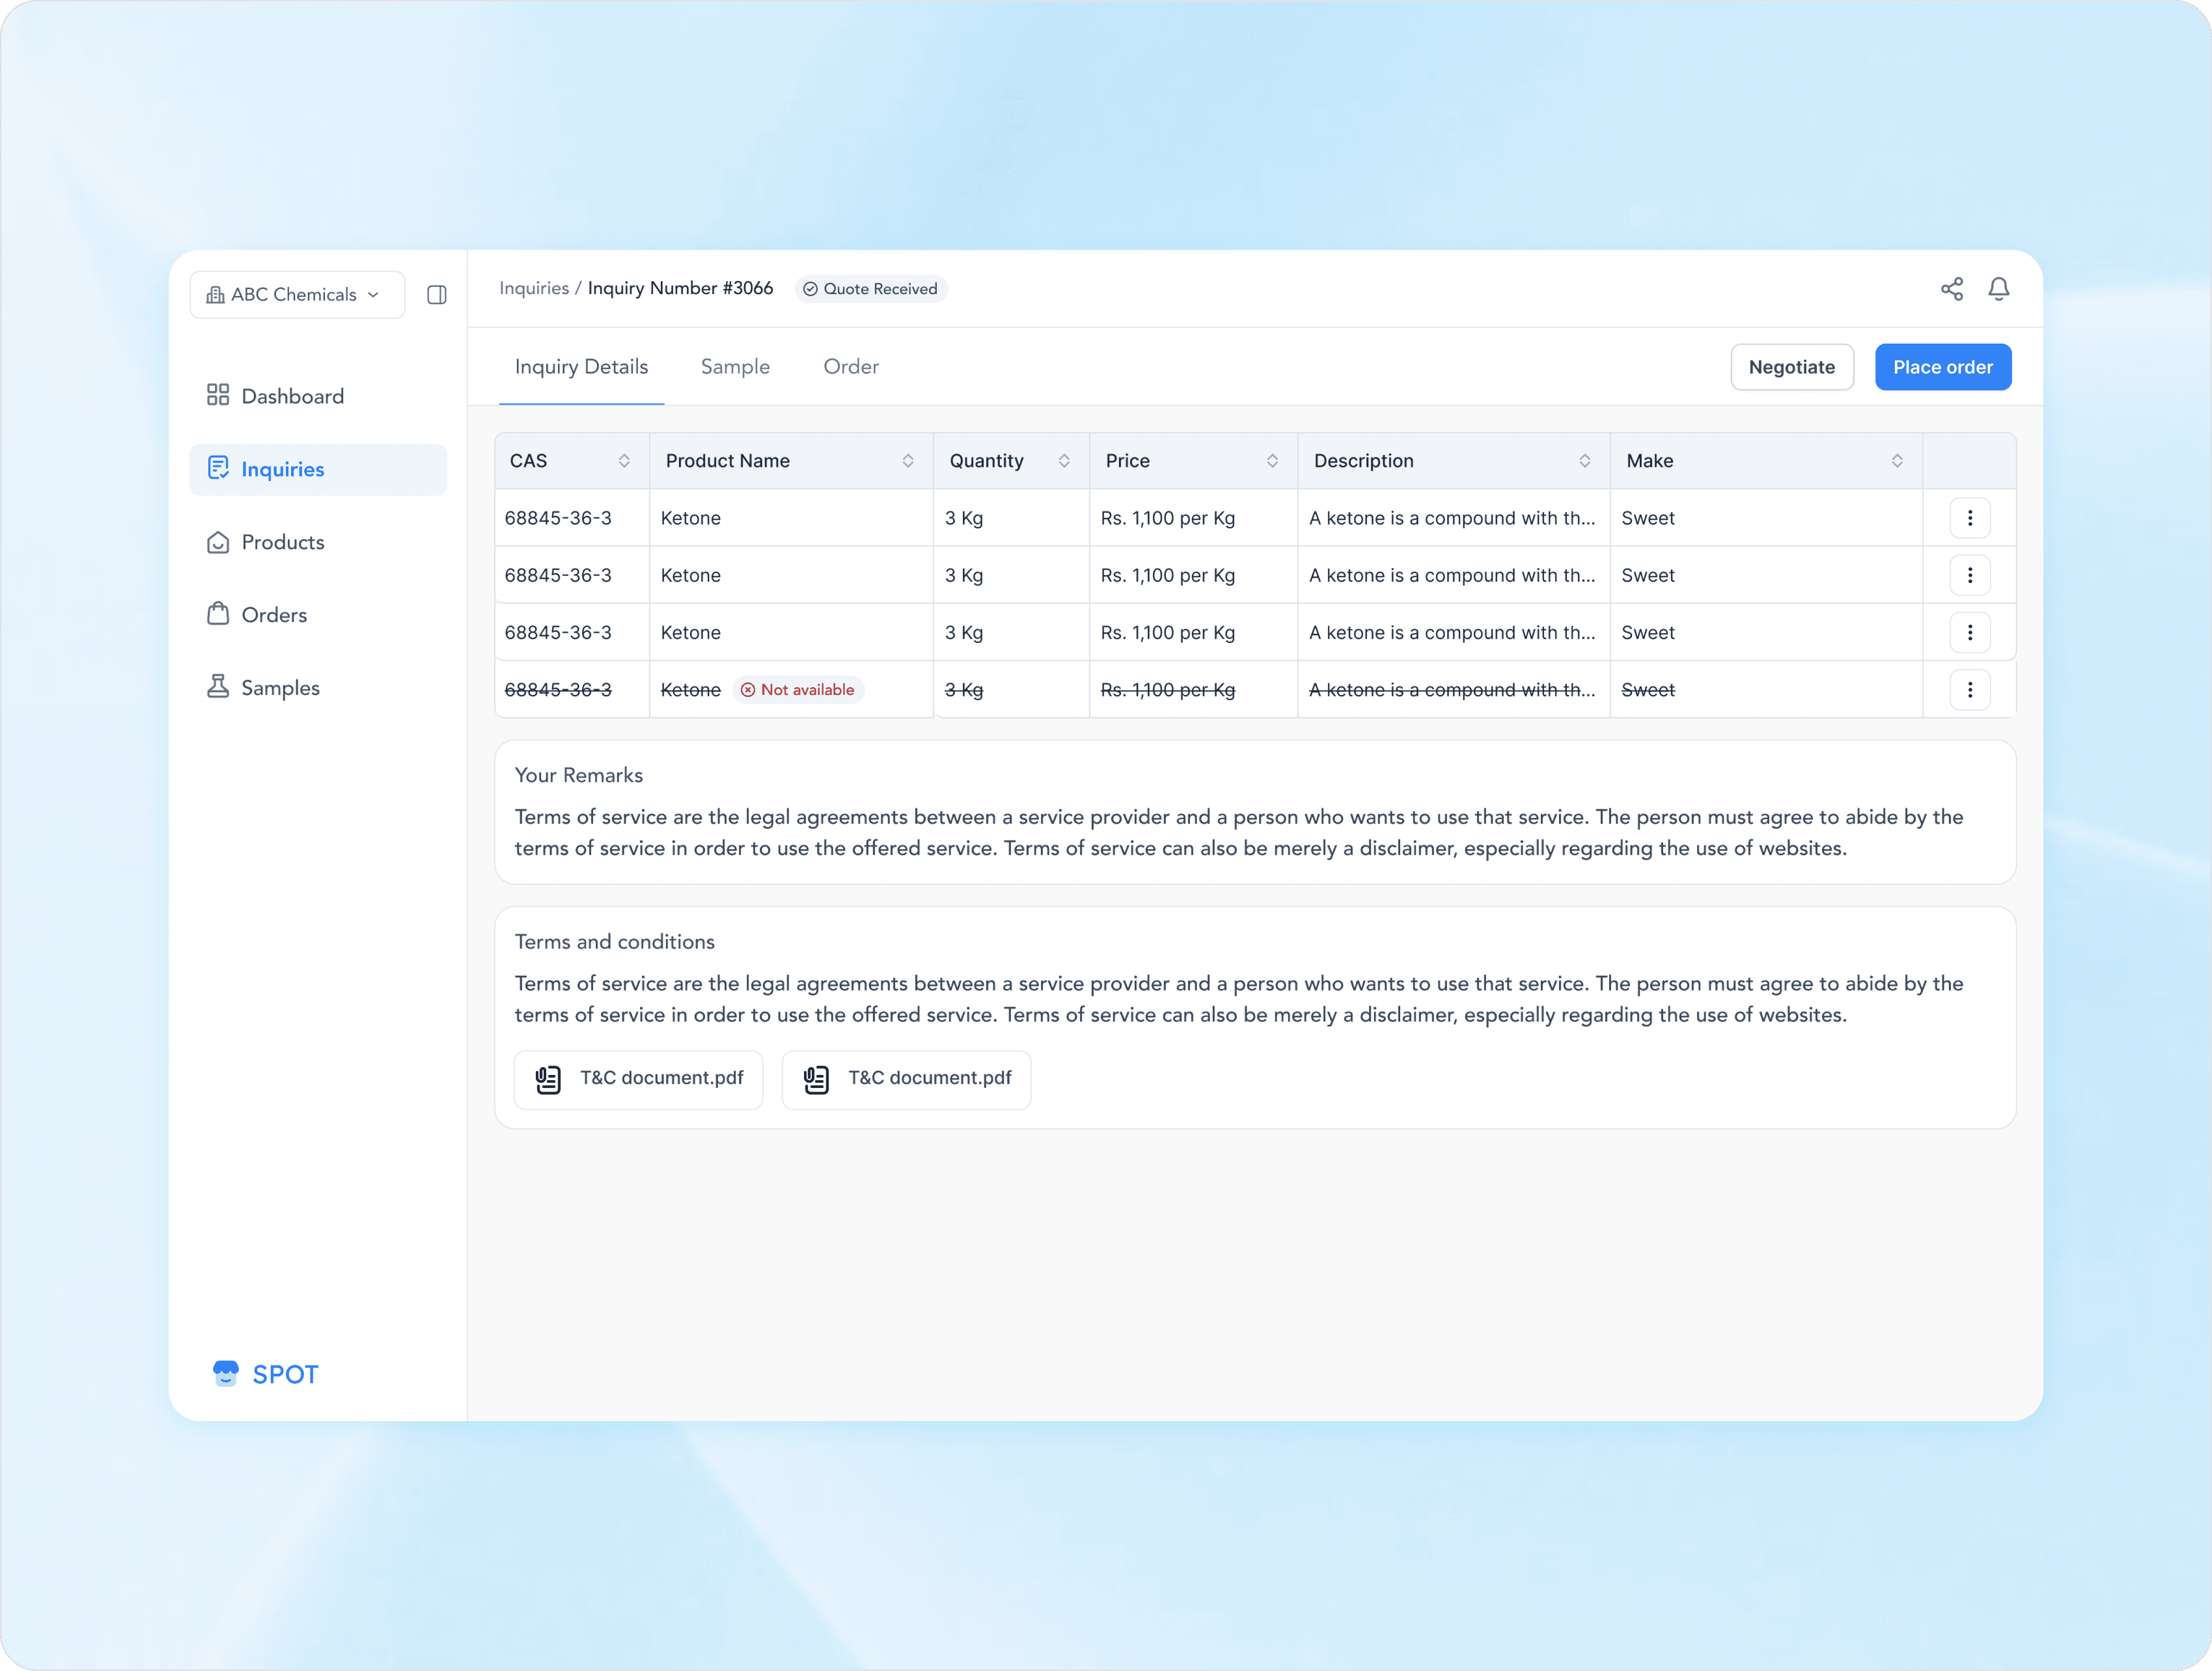Screen dimensions: 2212x1671
Task: Click the Negotiate button
Action: click(x=1791, y=367)
